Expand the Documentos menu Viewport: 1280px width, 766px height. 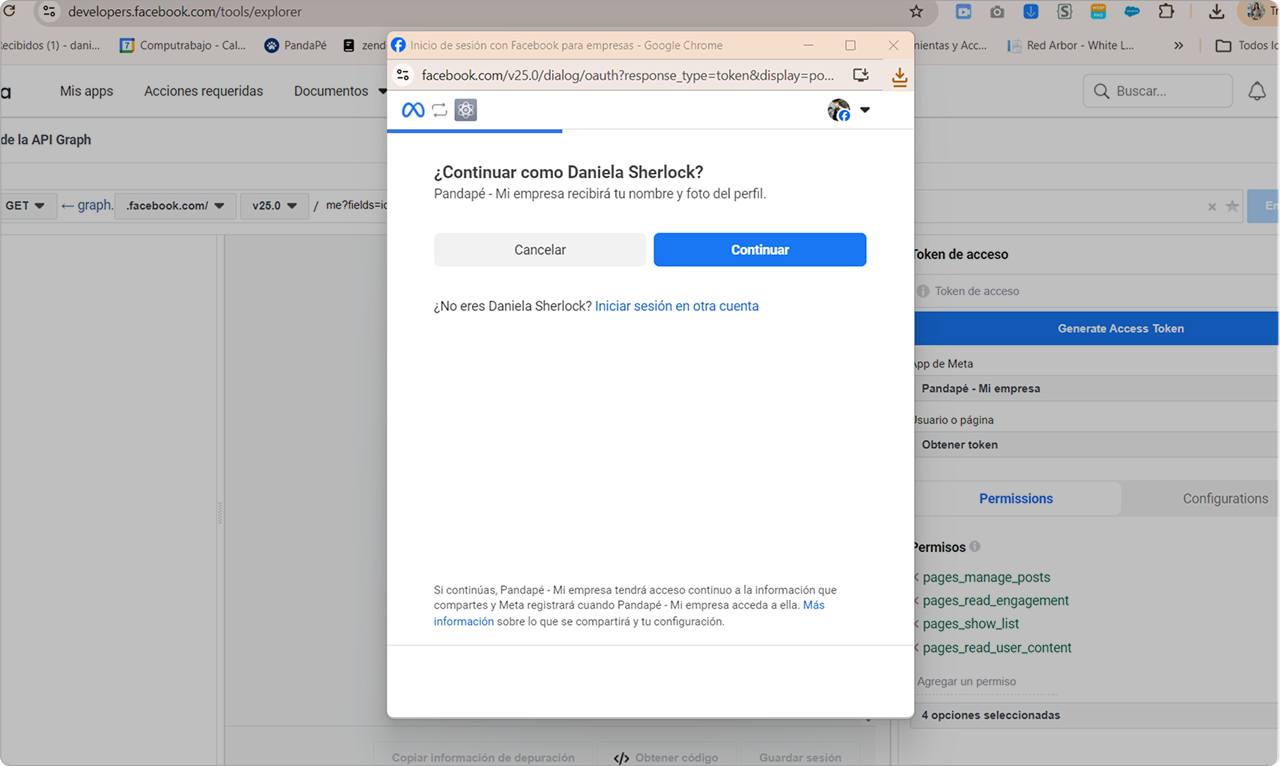[340, 91]
